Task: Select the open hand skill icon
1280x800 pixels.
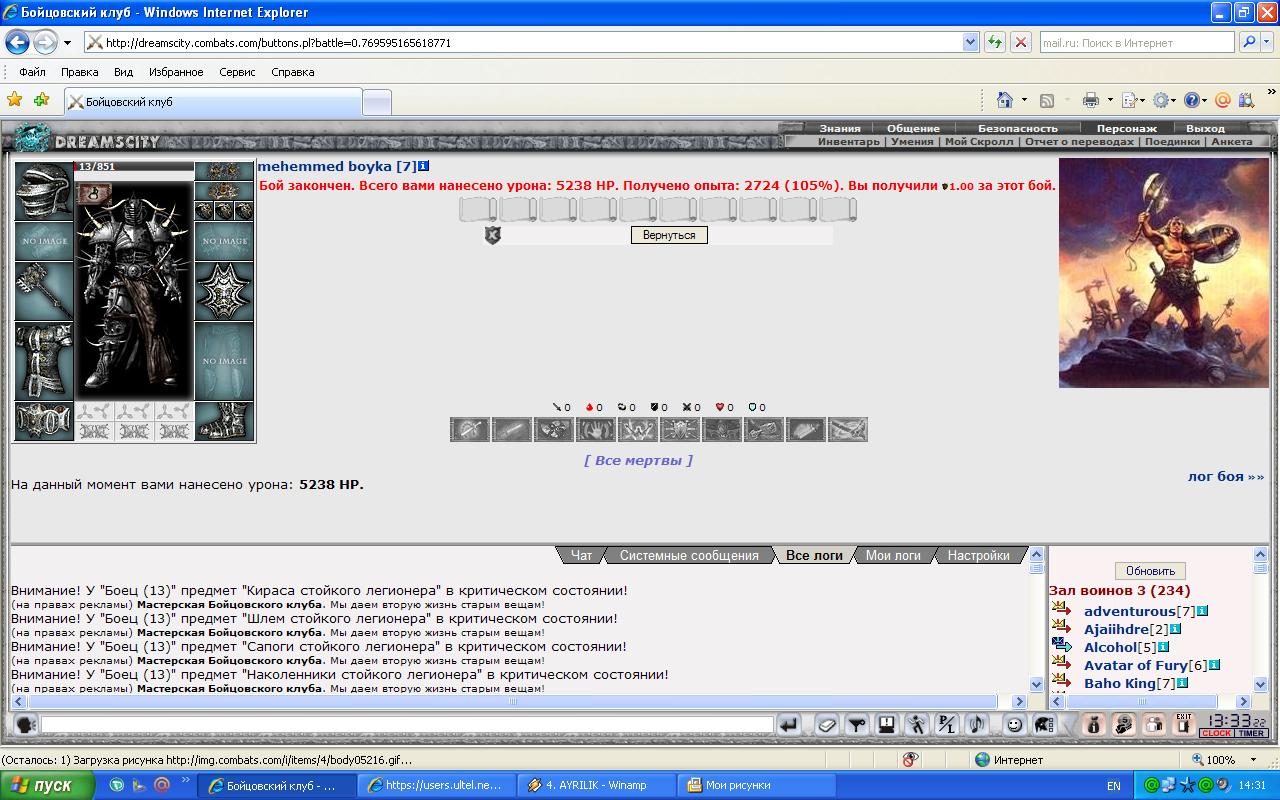Action: [x=596, y=429]
